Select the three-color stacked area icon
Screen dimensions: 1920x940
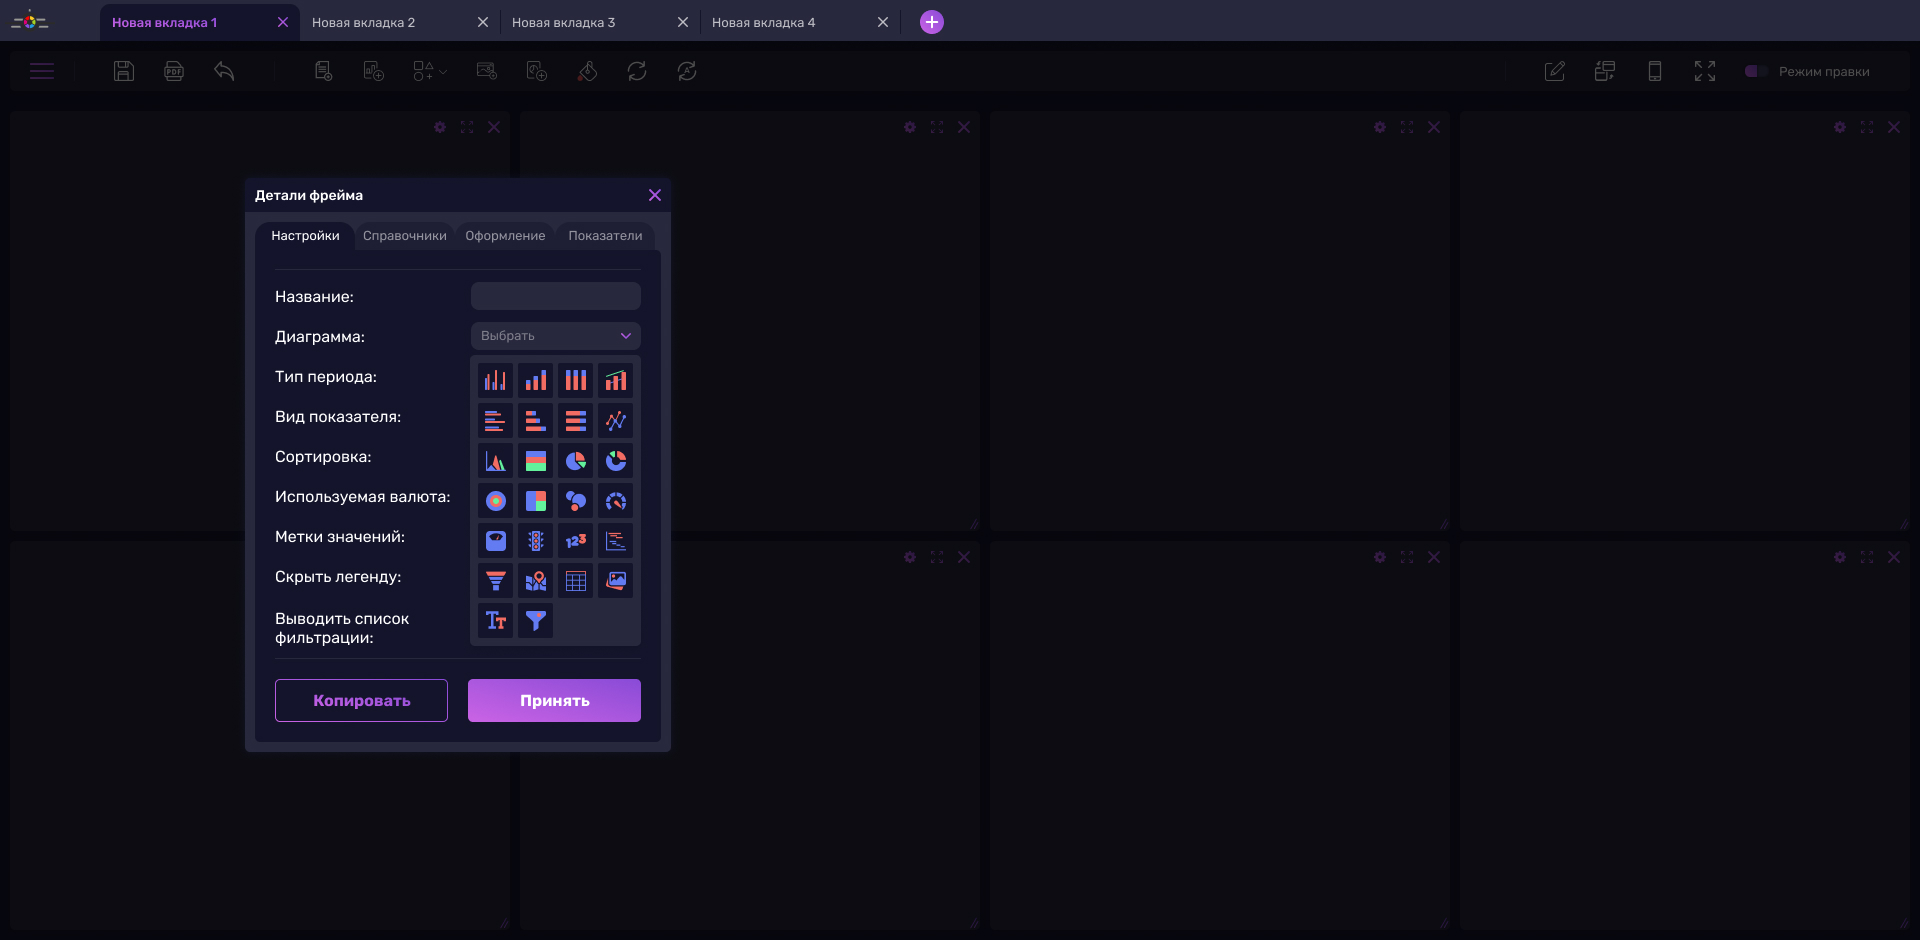(x=536, y=461)
